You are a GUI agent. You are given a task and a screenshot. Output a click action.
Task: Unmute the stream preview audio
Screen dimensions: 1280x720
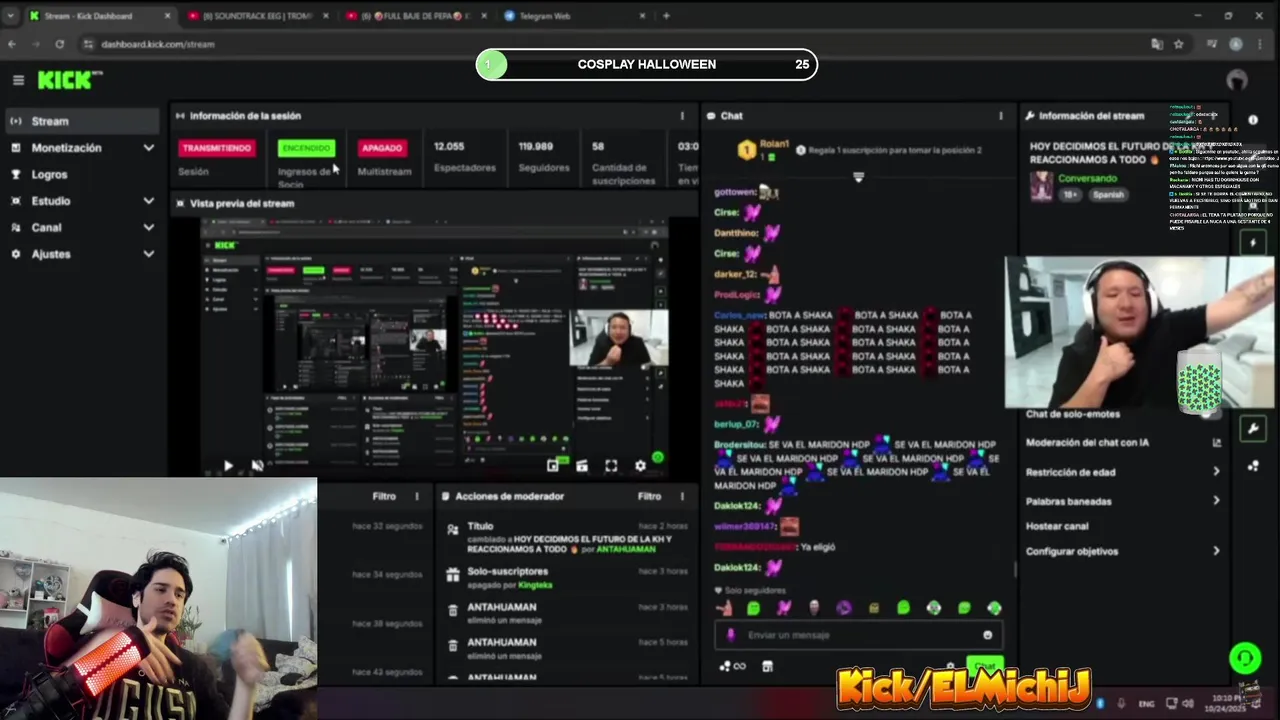[x=257, y=465]
